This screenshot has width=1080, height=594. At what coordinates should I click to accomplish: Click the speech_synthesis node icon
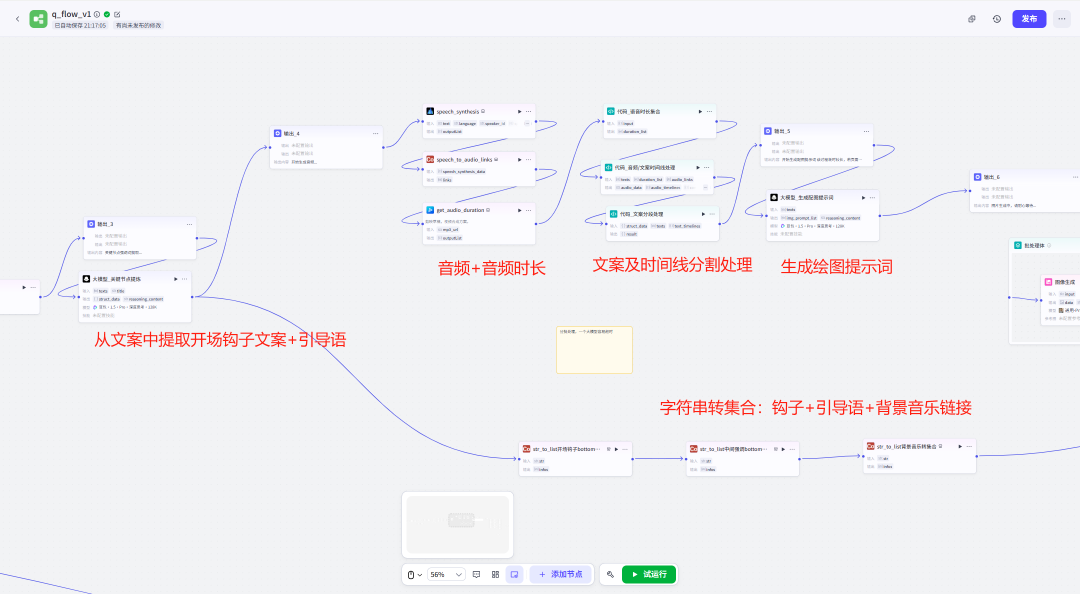pos(430,112)
